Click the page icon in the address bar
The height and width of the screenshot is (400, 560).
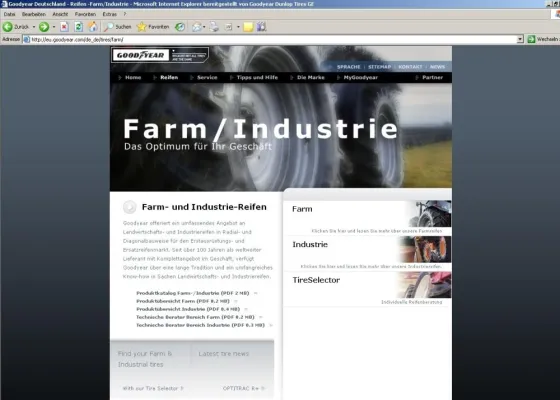(26, 39)
